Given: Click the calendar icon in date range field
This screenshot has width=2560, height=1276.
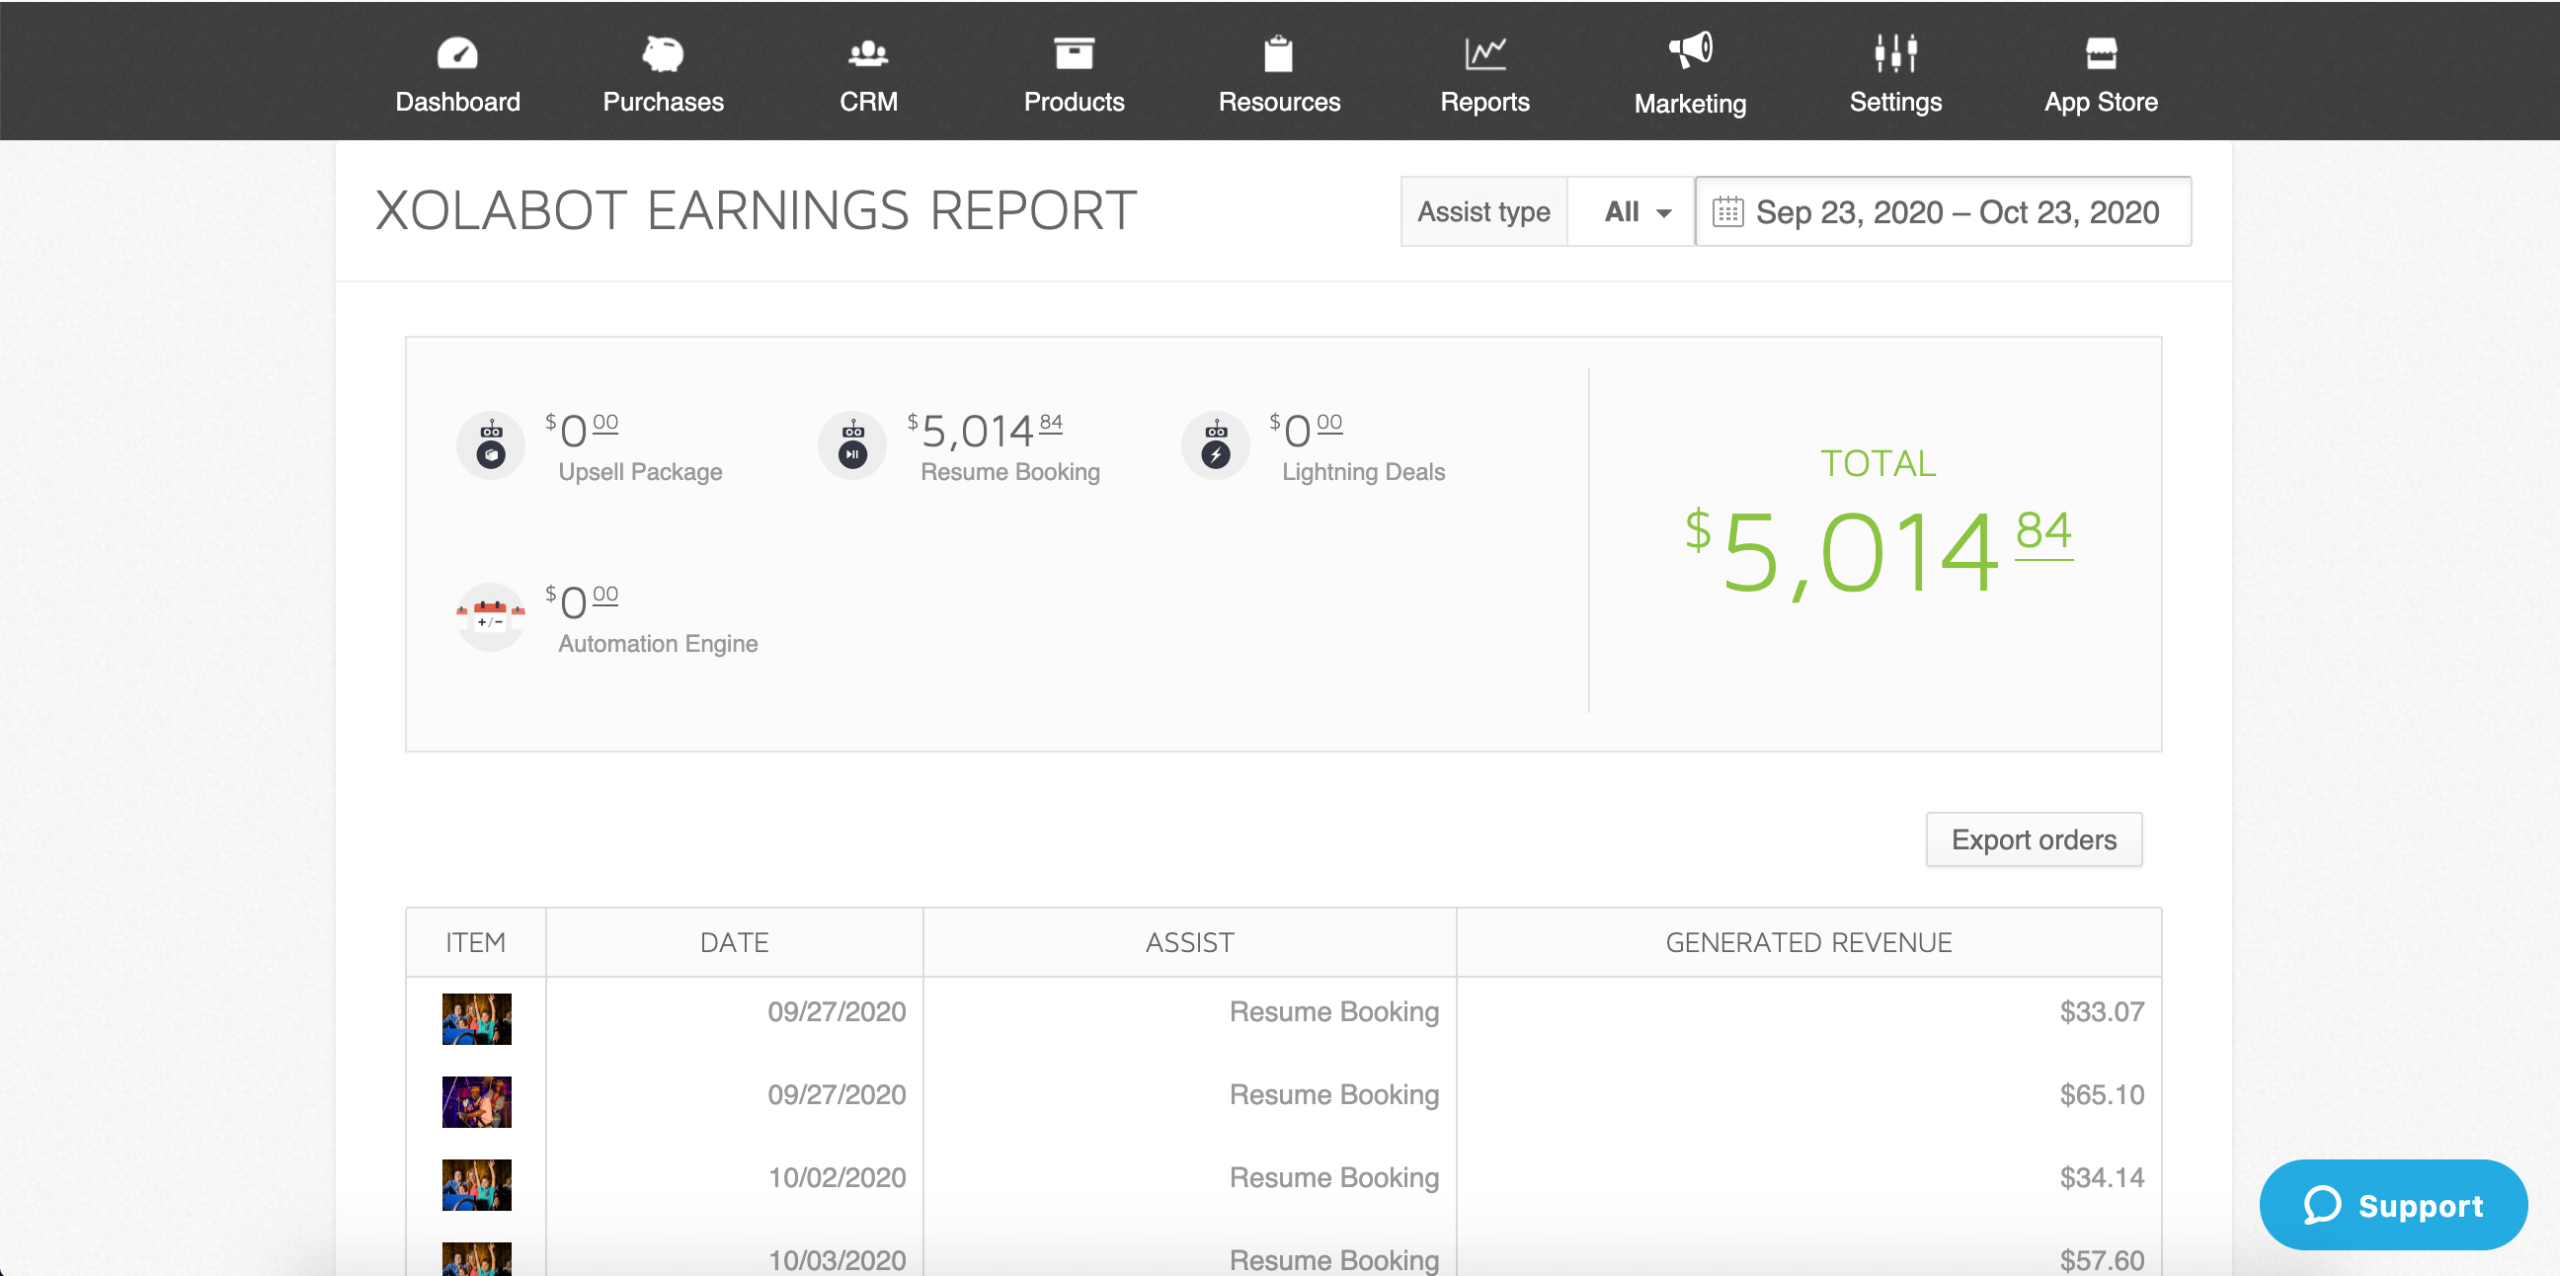Looking at the screenshot, I should click(1728, 212).
